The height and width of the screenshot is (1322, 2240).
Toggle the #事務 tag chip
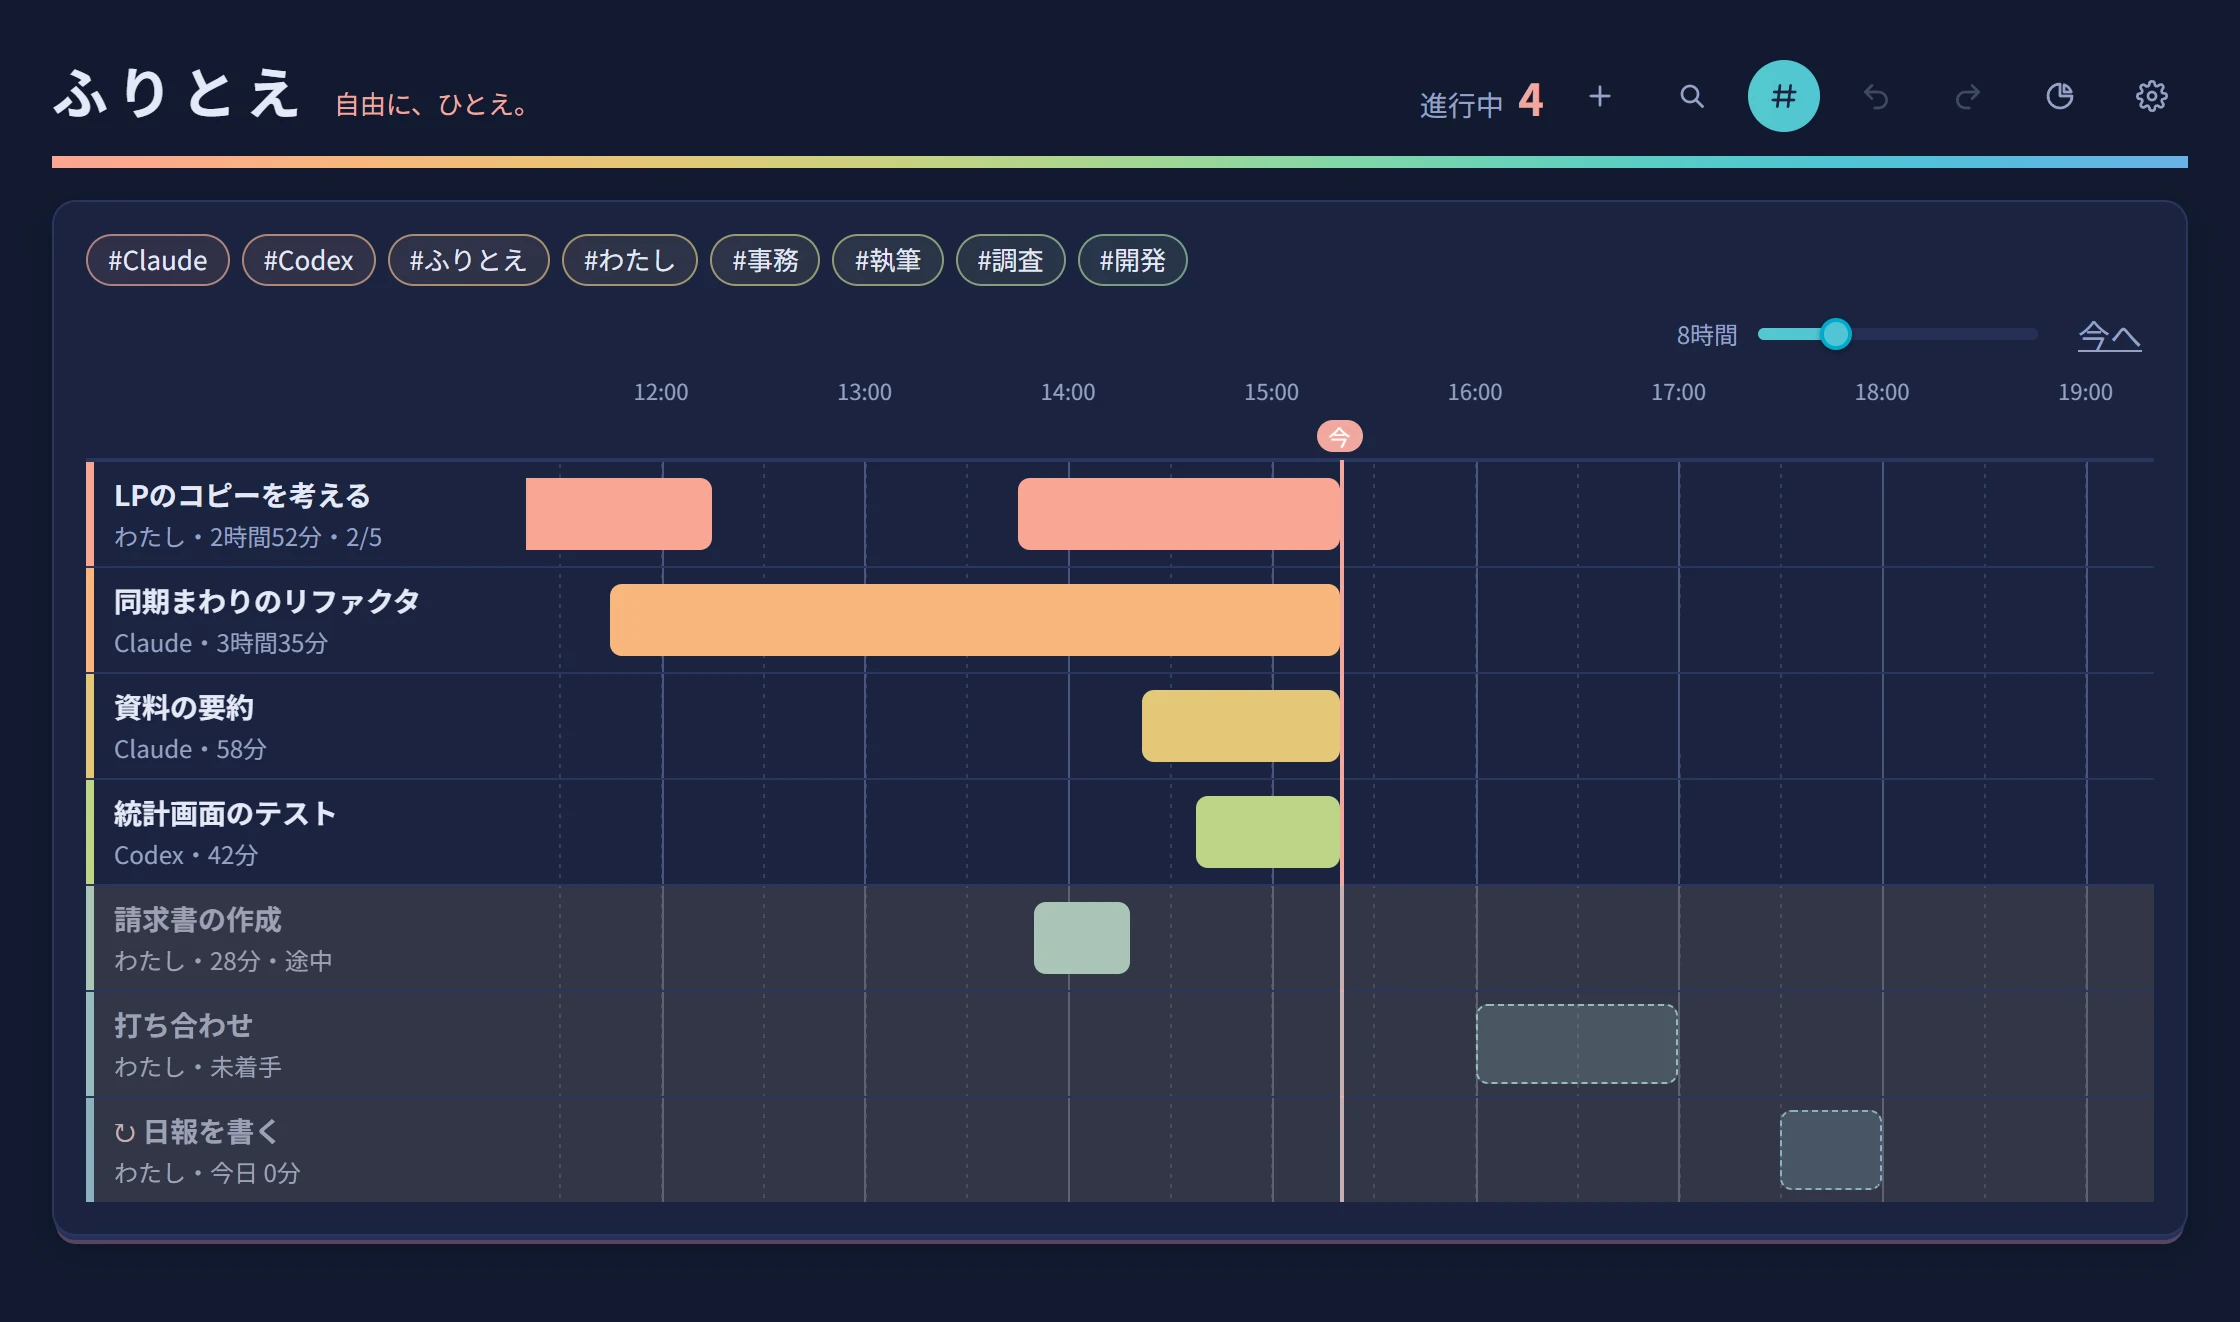tap(765, 260)
